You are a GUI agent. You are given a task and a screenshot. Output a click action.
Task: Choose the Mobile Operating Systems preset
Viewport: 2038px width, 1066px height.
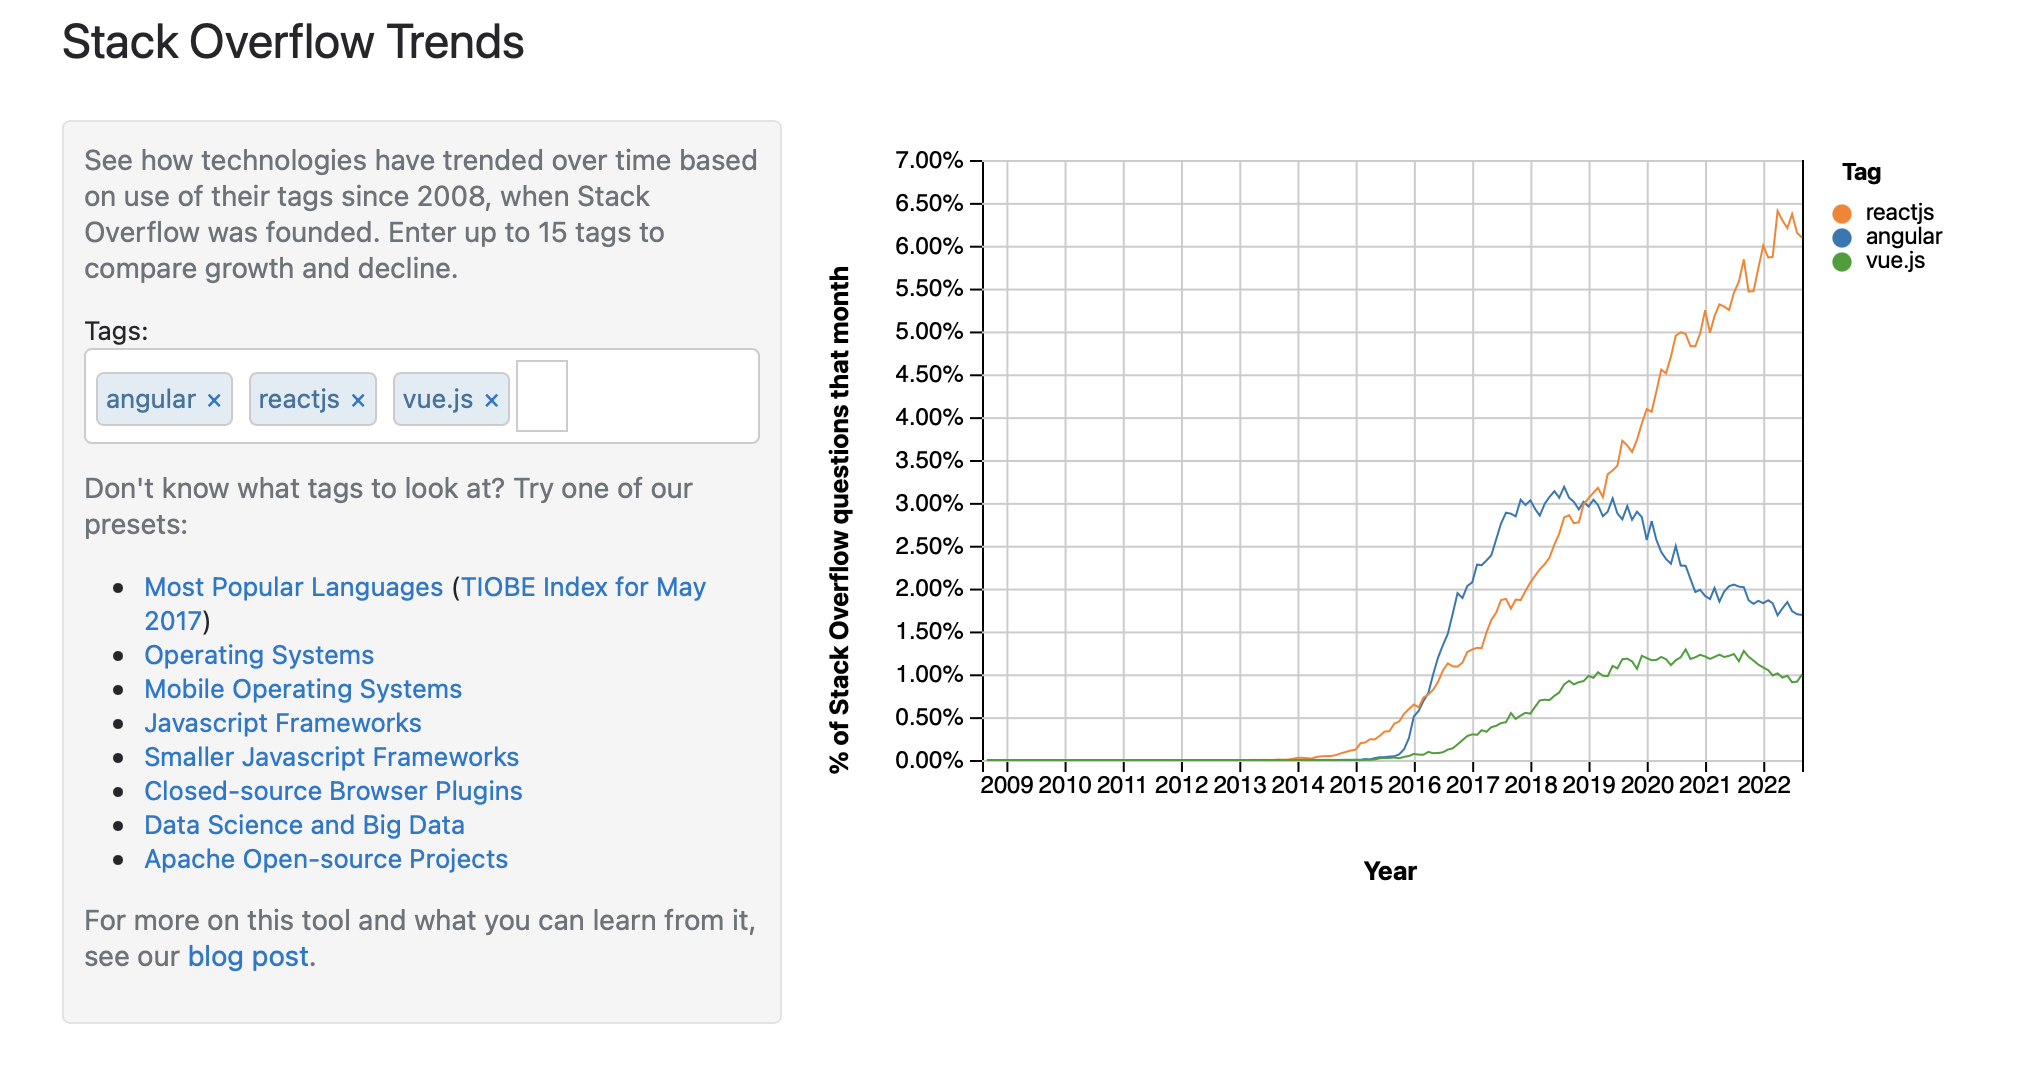(303, 689)
